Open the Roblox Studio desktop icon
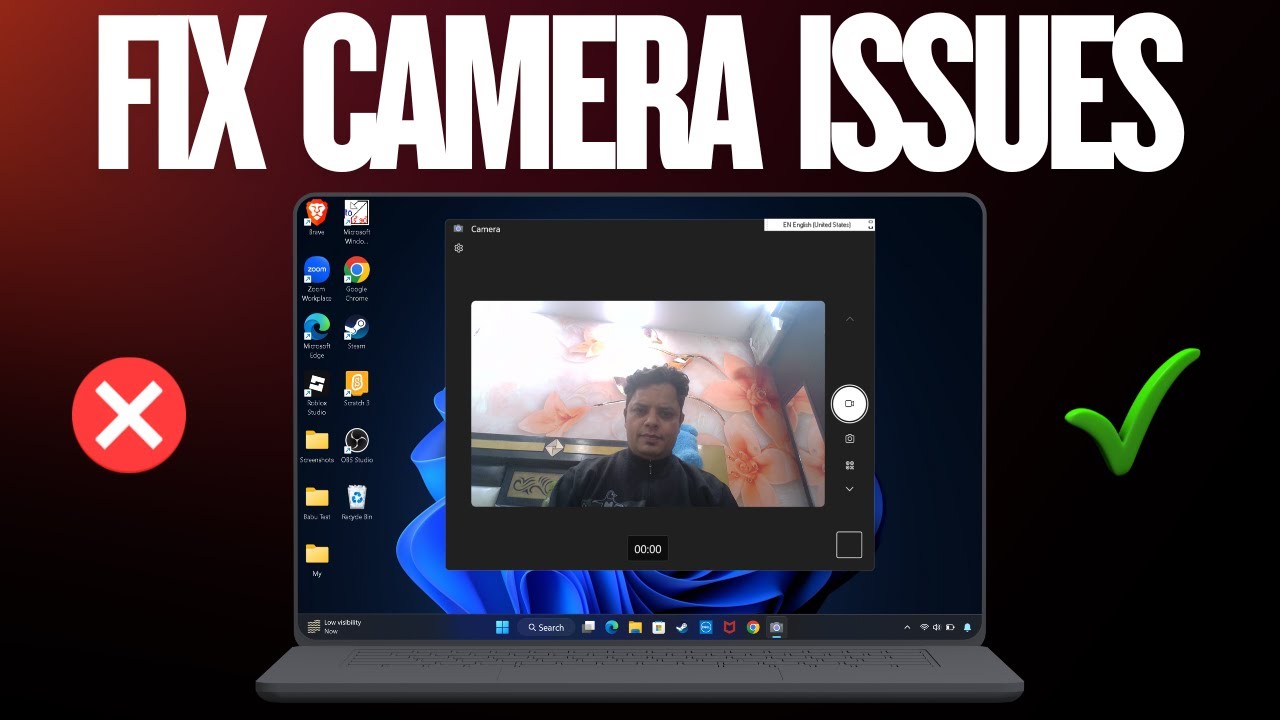This screenshot has height=720, width=1280. (x=317, y=394)
